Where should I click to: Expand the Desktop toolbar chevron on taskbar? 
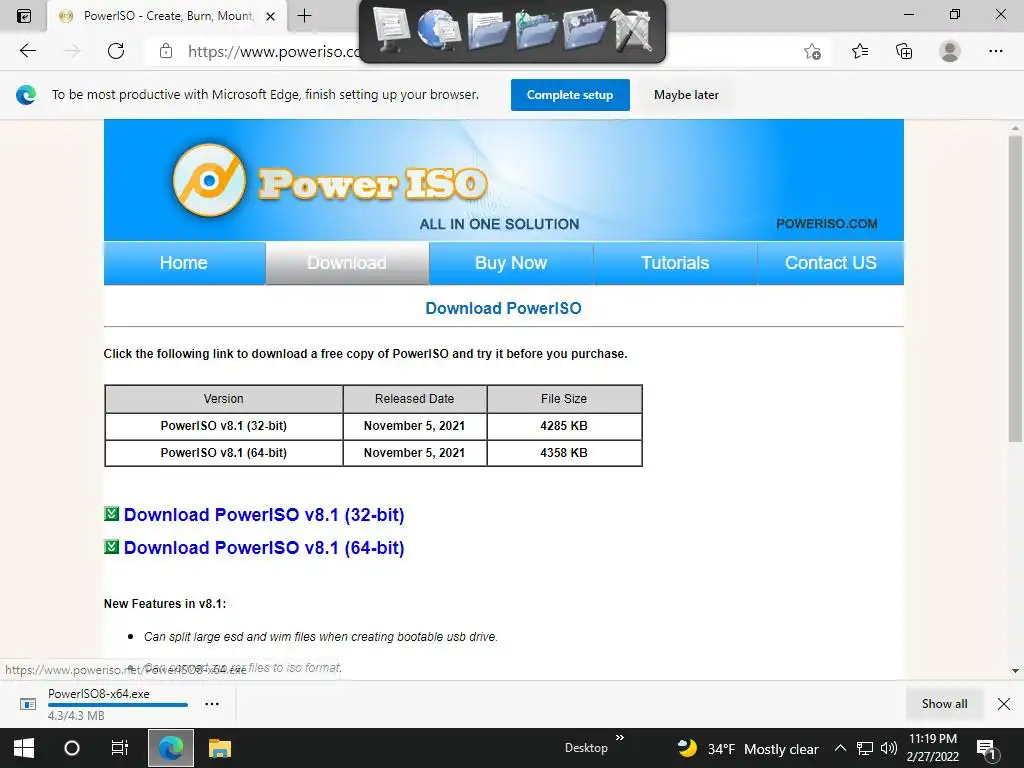(x=620, y=738)
